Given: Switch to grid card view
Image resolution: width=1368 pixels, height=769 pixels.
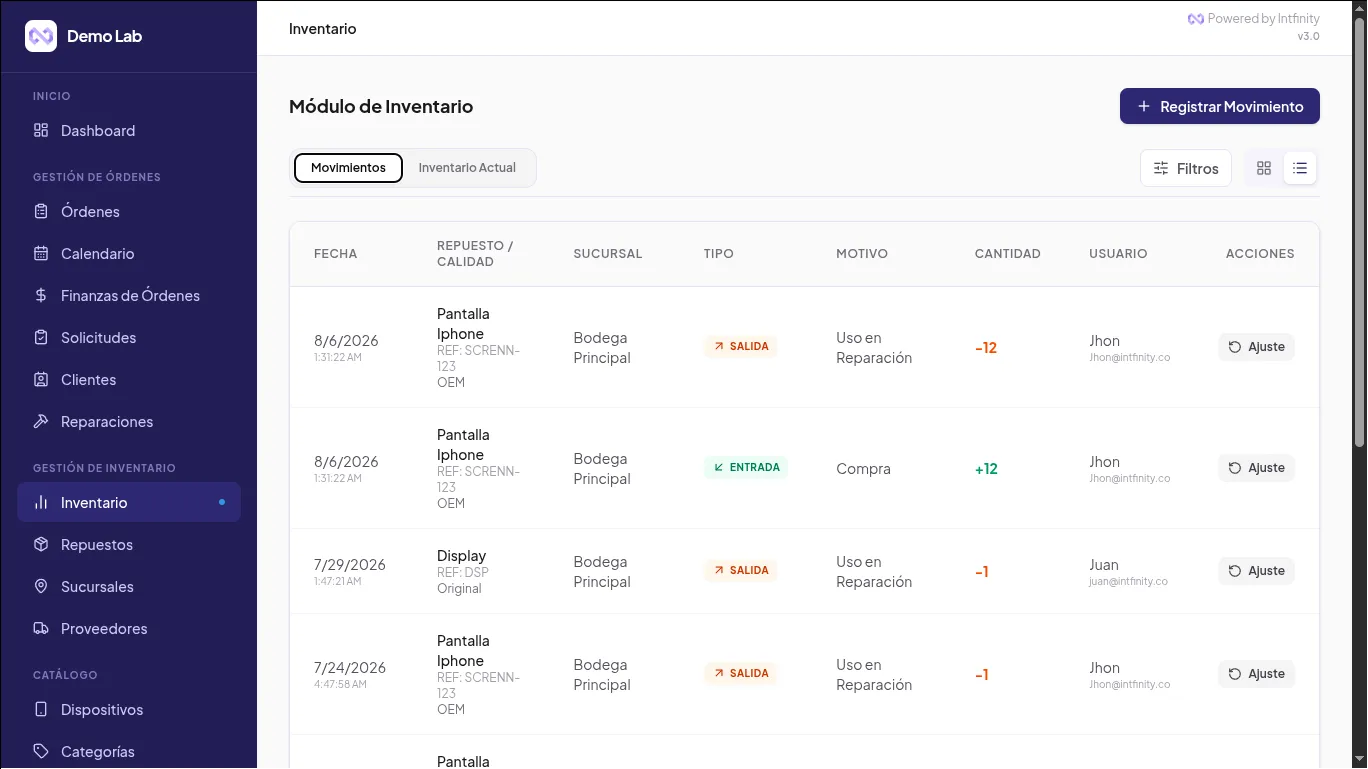Looking at the screenshot, I should click(1264, 168).
